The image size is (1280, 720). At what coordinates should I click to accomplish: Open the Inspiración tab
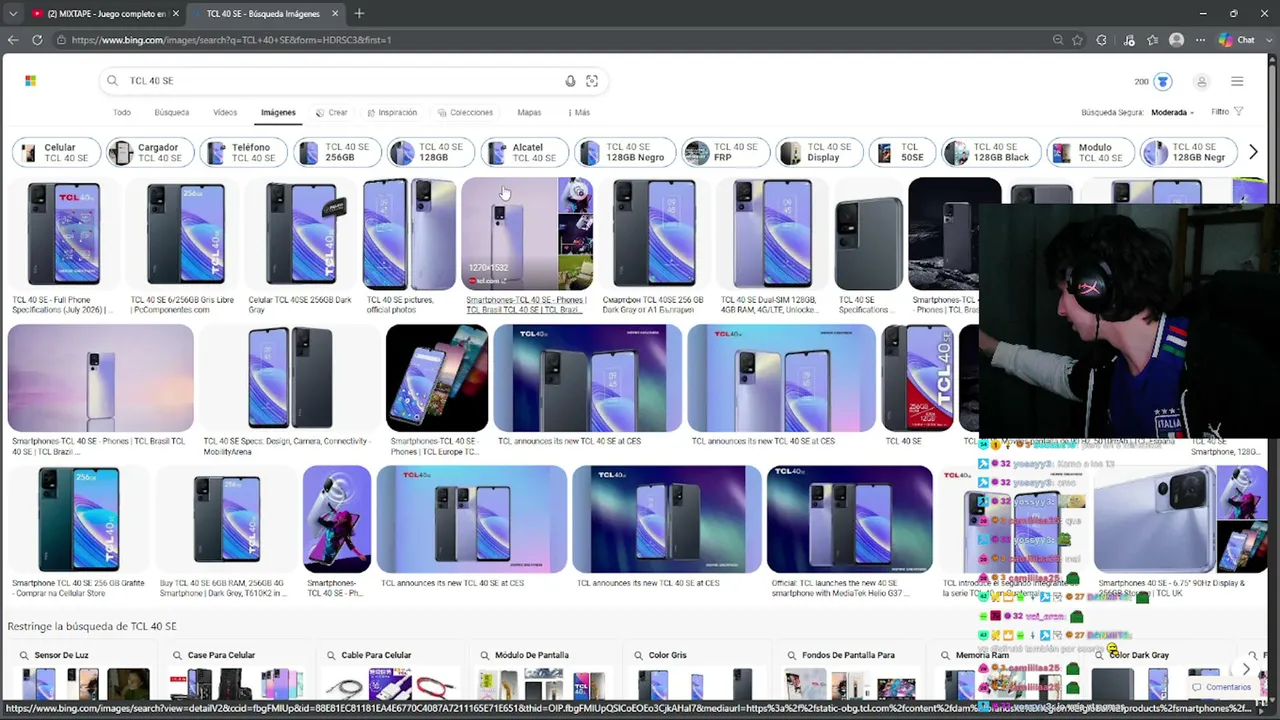tap(392, 113)
